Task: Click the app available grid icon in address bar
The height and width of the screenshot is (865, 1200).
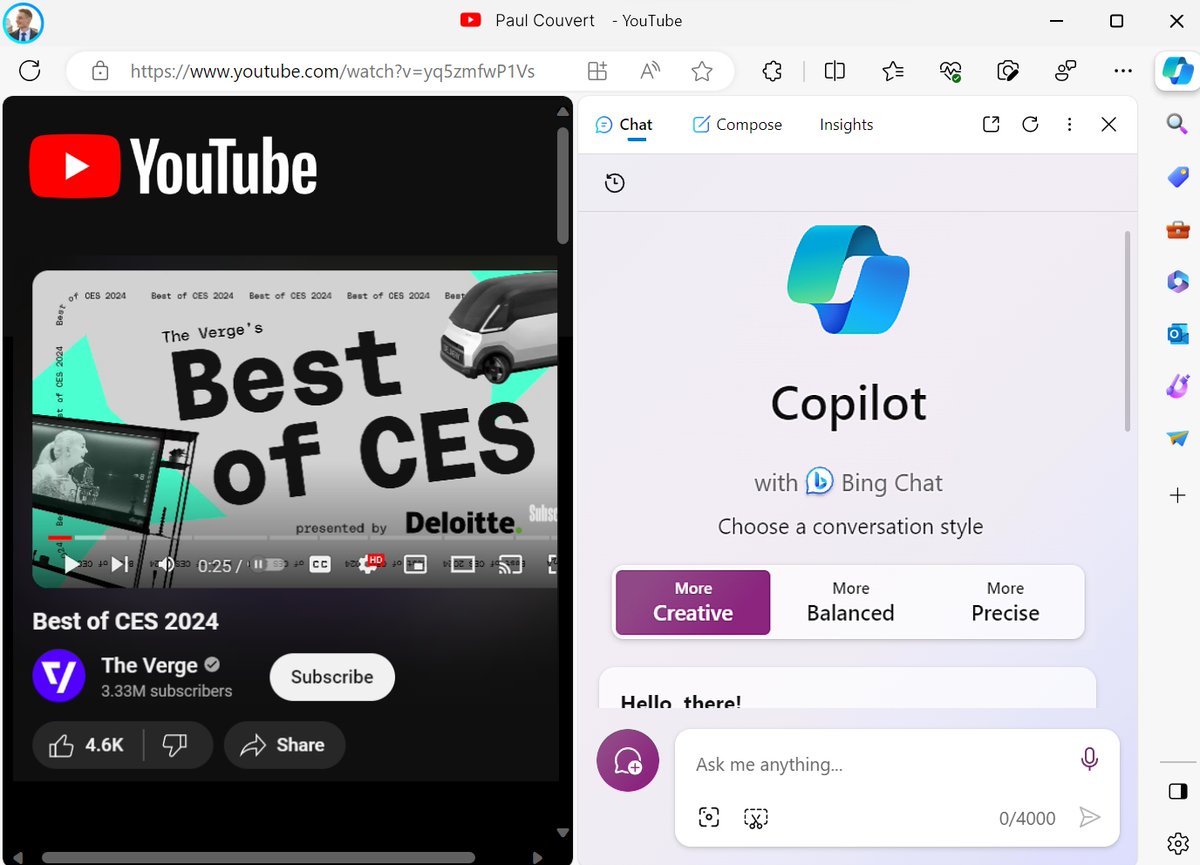Action: click(597, 71)
